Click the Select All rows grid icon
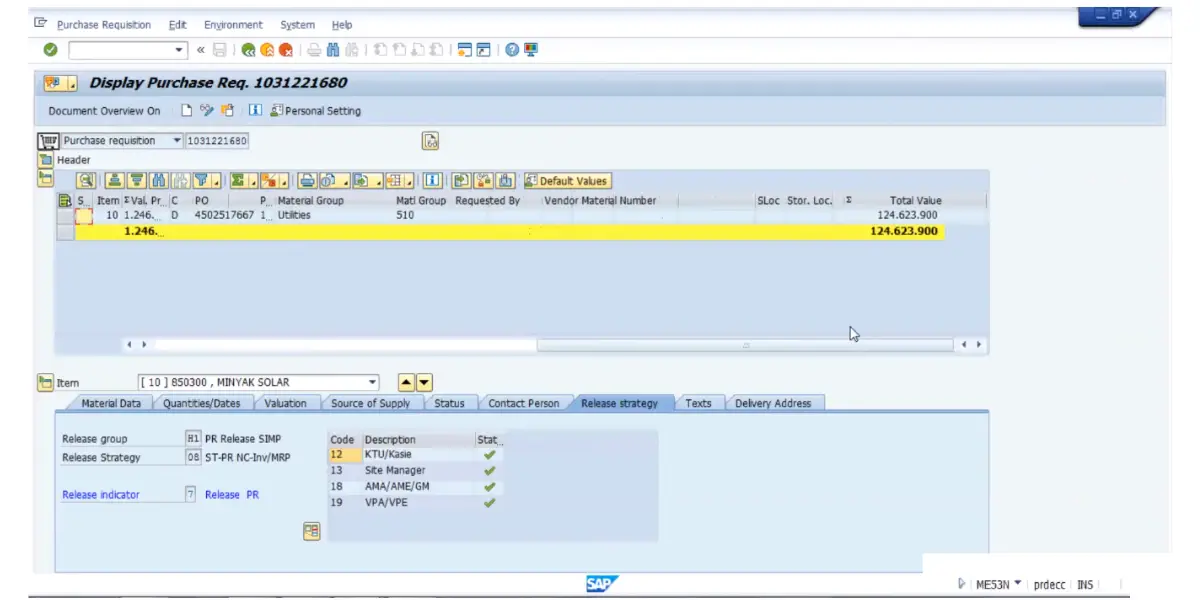The image size is (1200, 600). coord(65,201)
